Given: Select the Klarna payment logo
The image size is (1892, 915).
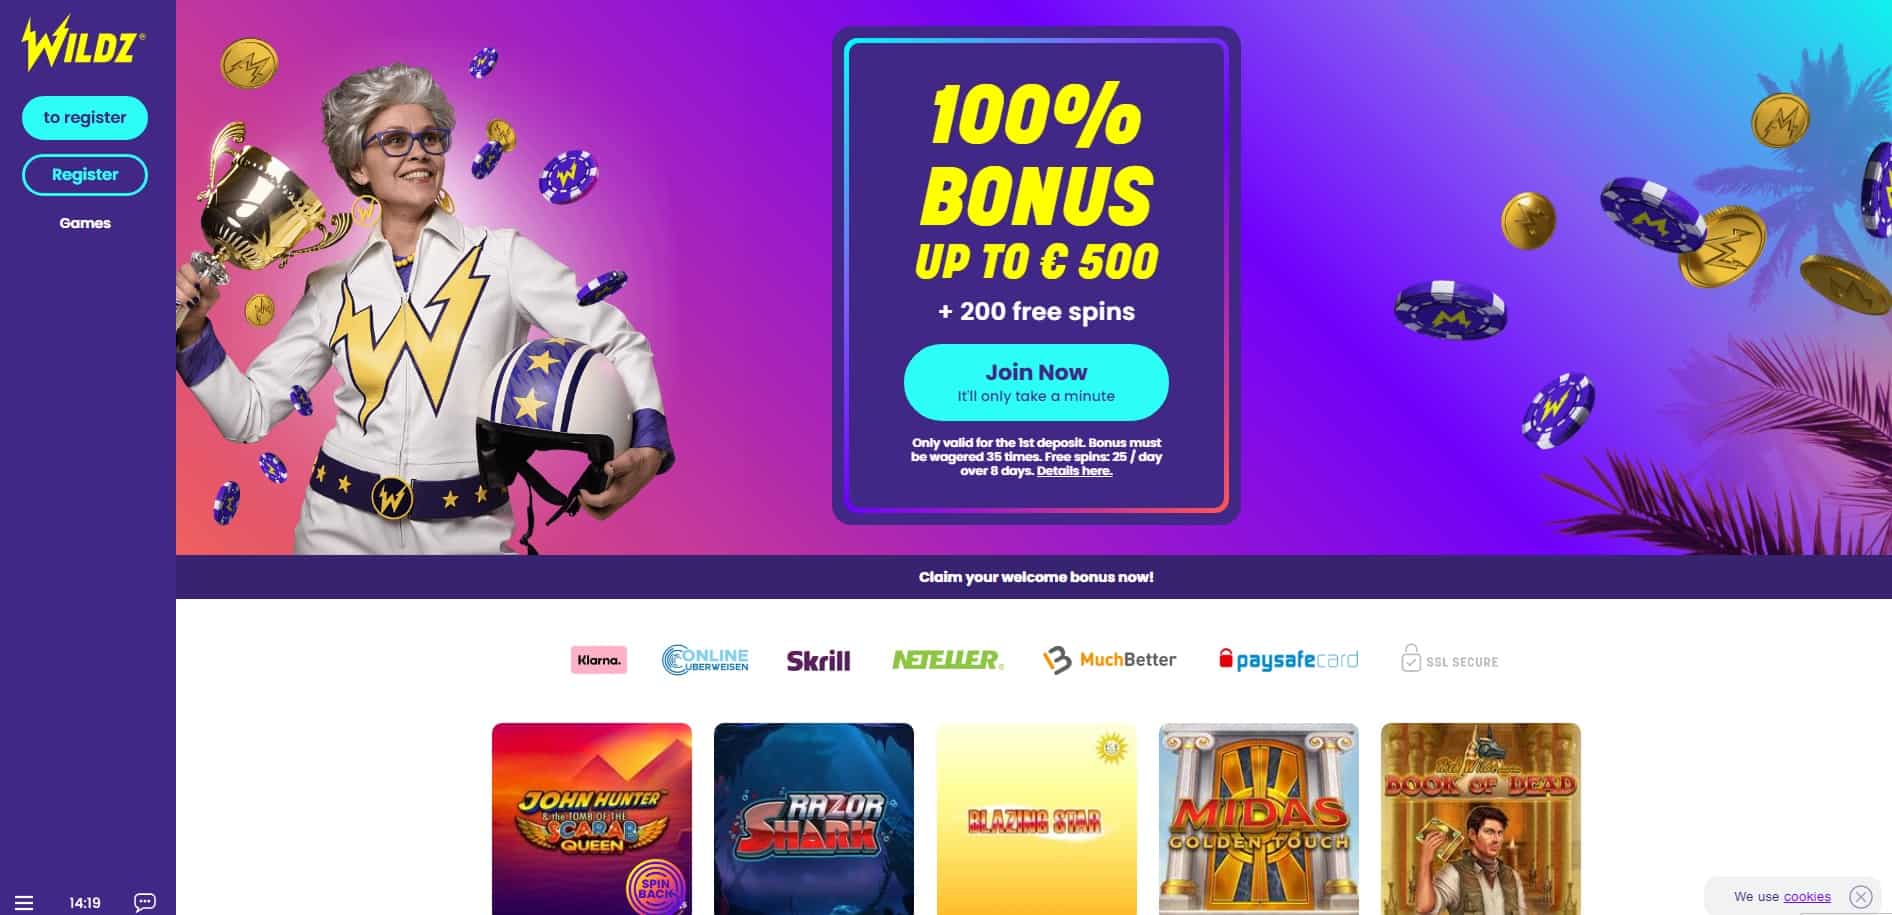Looking at the screenshot, I should click(599, 660).
